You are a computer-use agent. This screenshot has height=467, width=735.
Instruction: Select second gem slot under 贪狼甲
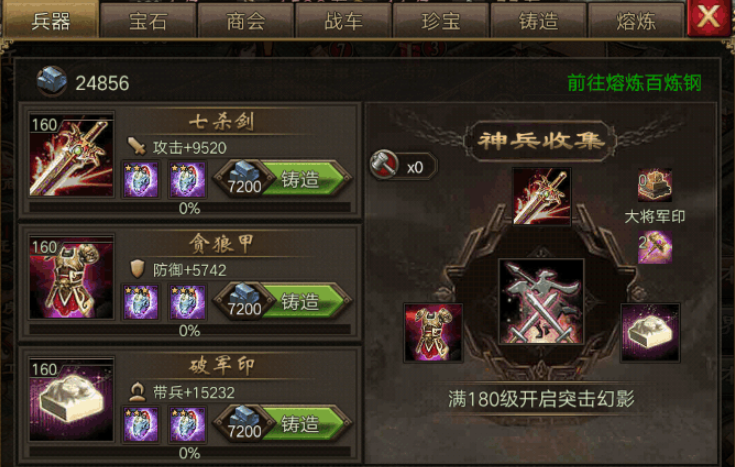click(188, 302)
